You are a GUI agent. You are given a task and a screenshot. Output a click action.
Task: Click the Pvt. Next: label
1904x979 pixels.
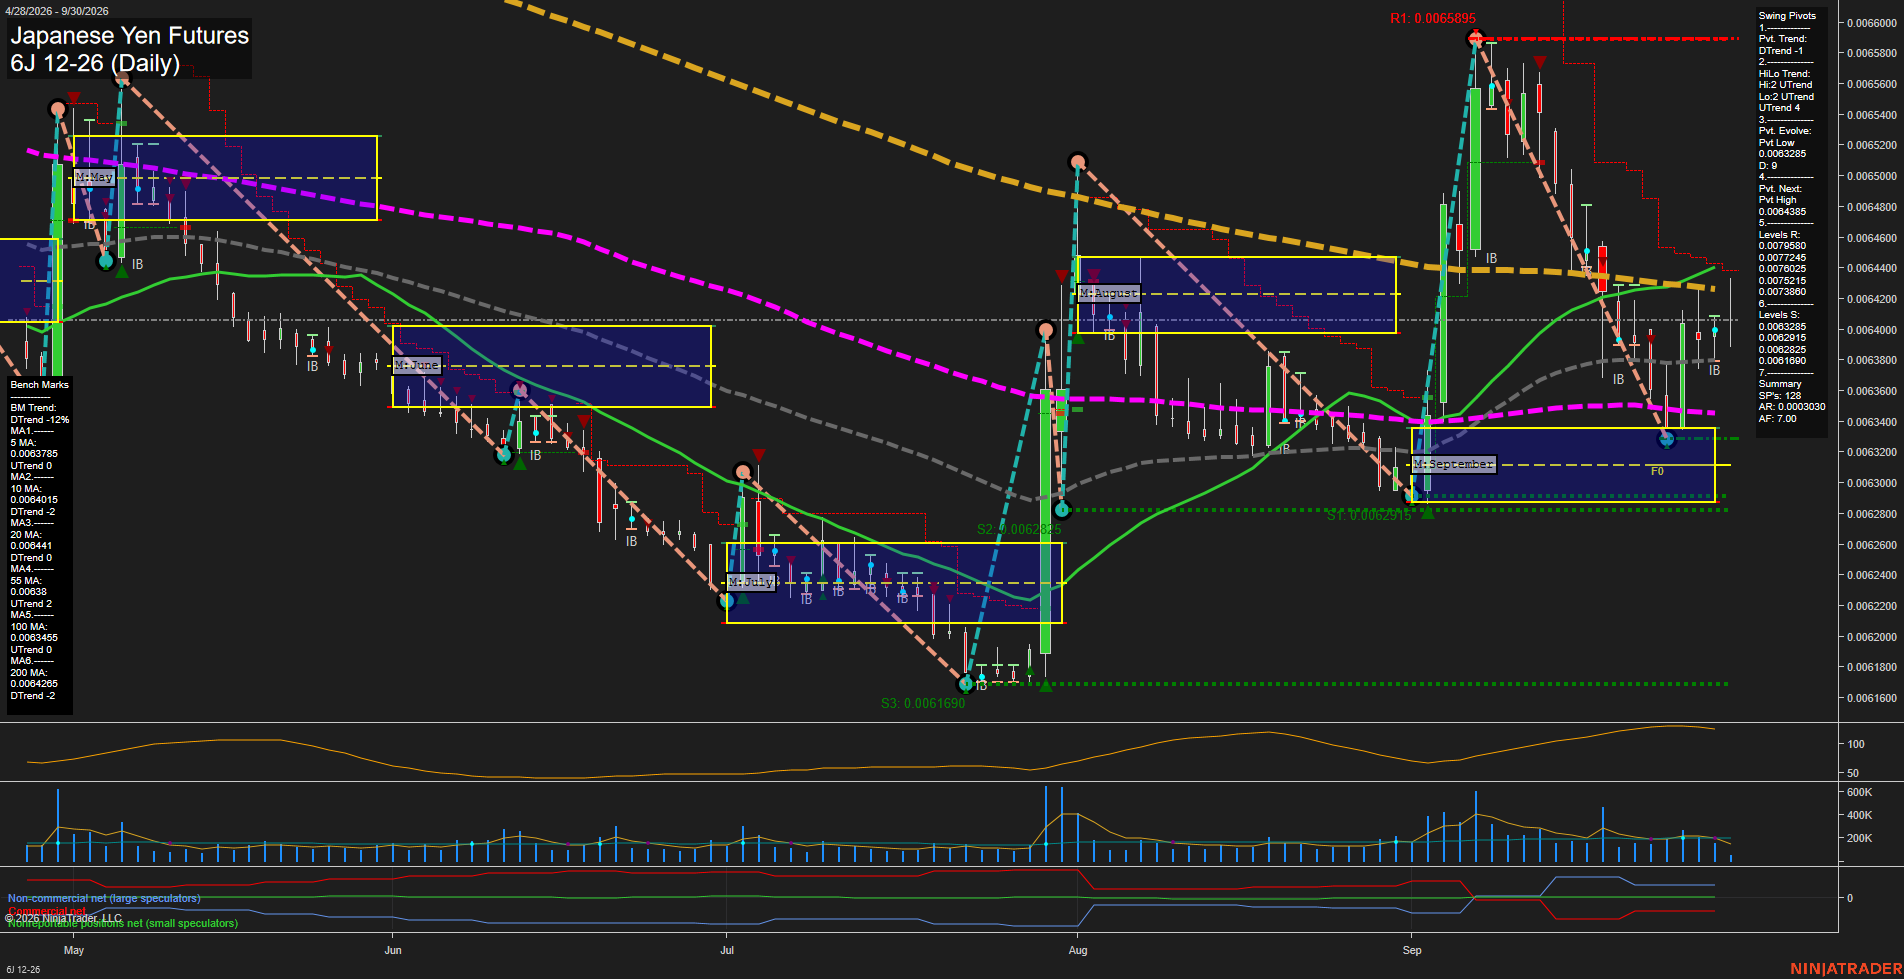[x=1780, y=189]
